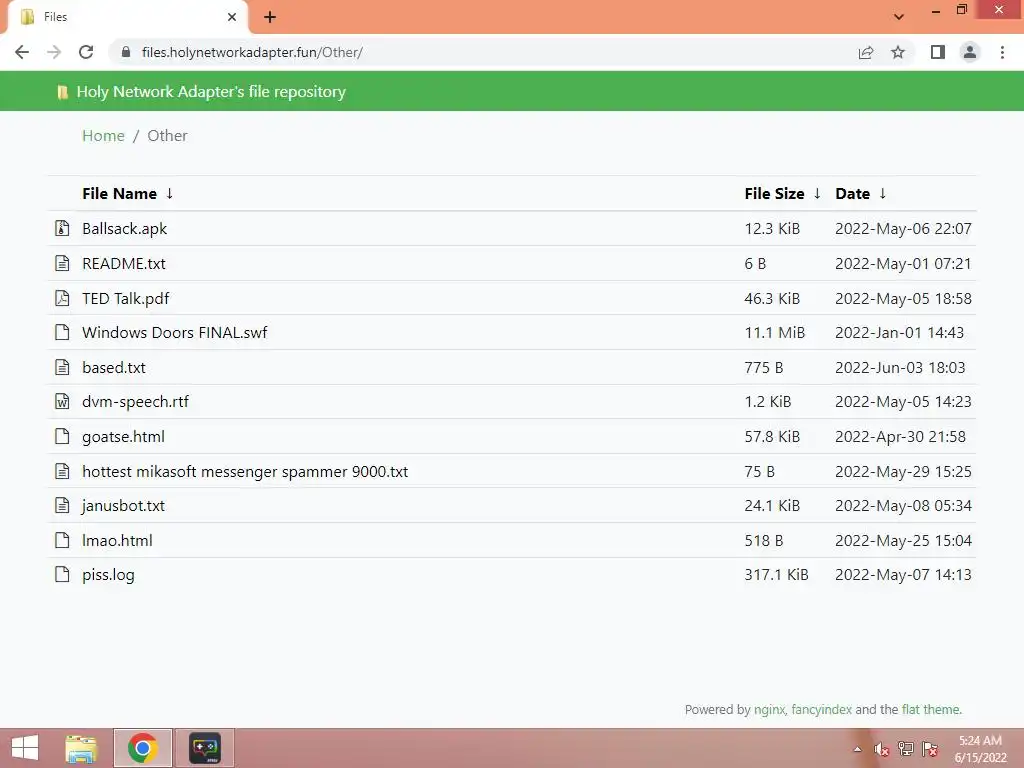Follow the flat theme footer link
Viewport: 1024px width, 768px height.
[x=931, y=709]
